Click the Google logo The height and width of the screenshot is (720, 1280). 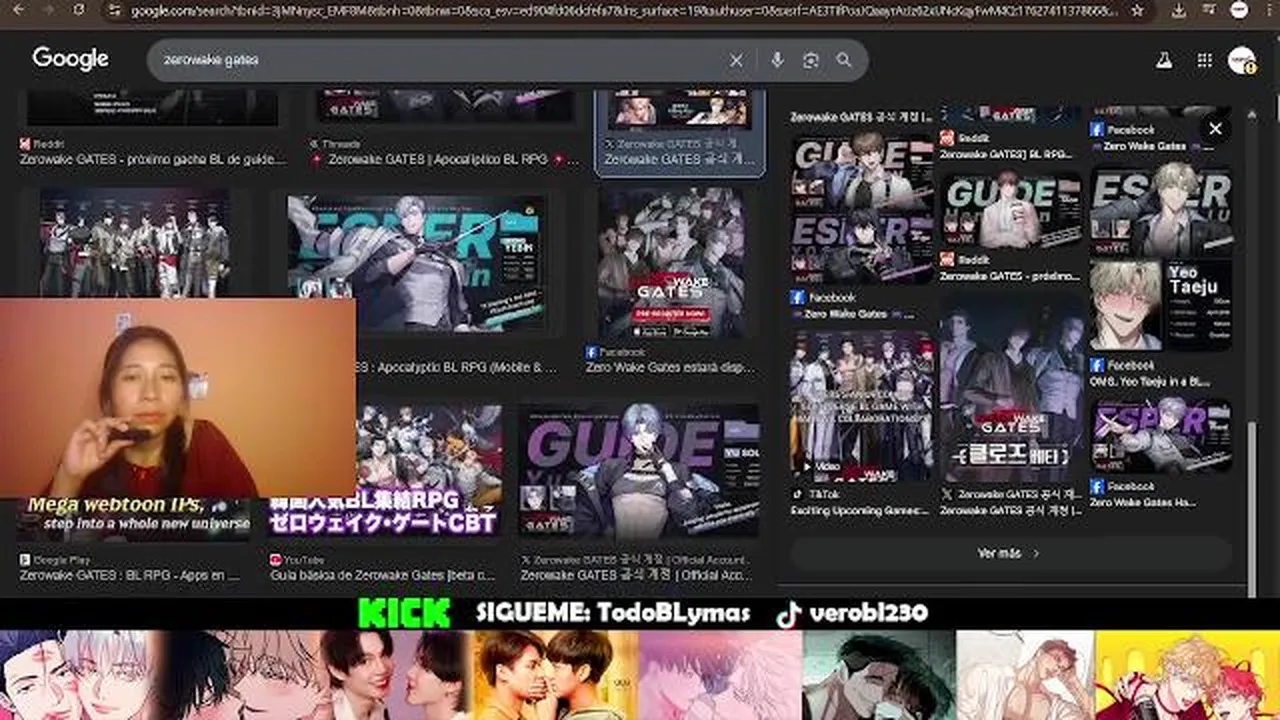(x=70, y=59)
